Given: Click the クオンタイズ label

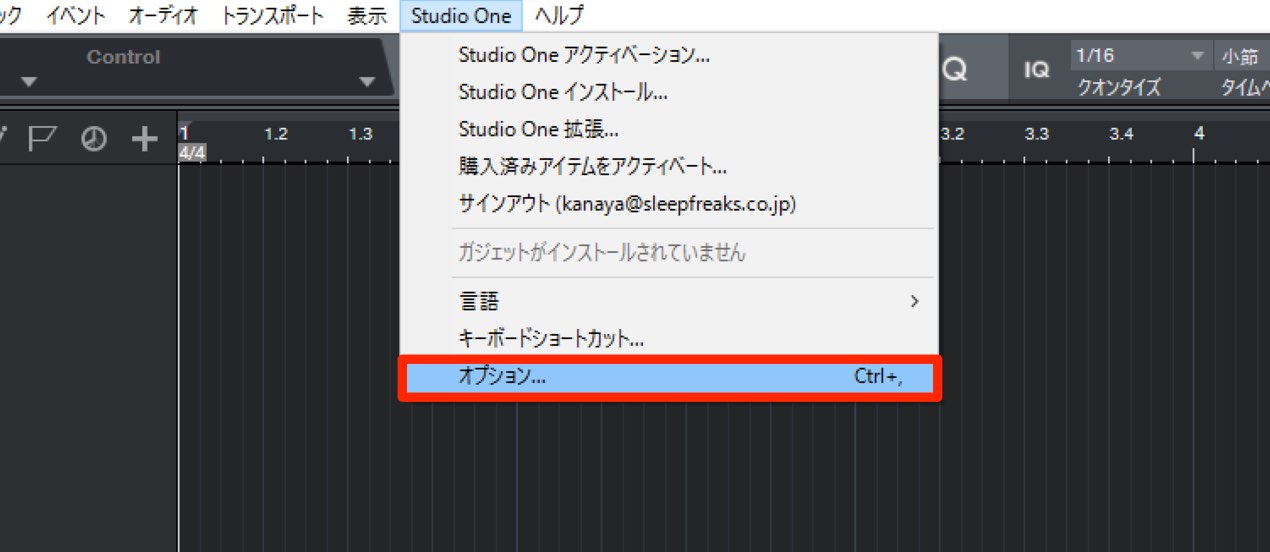Looking at the screenshot, I should pyautogui.click(x=1118, y=88).
